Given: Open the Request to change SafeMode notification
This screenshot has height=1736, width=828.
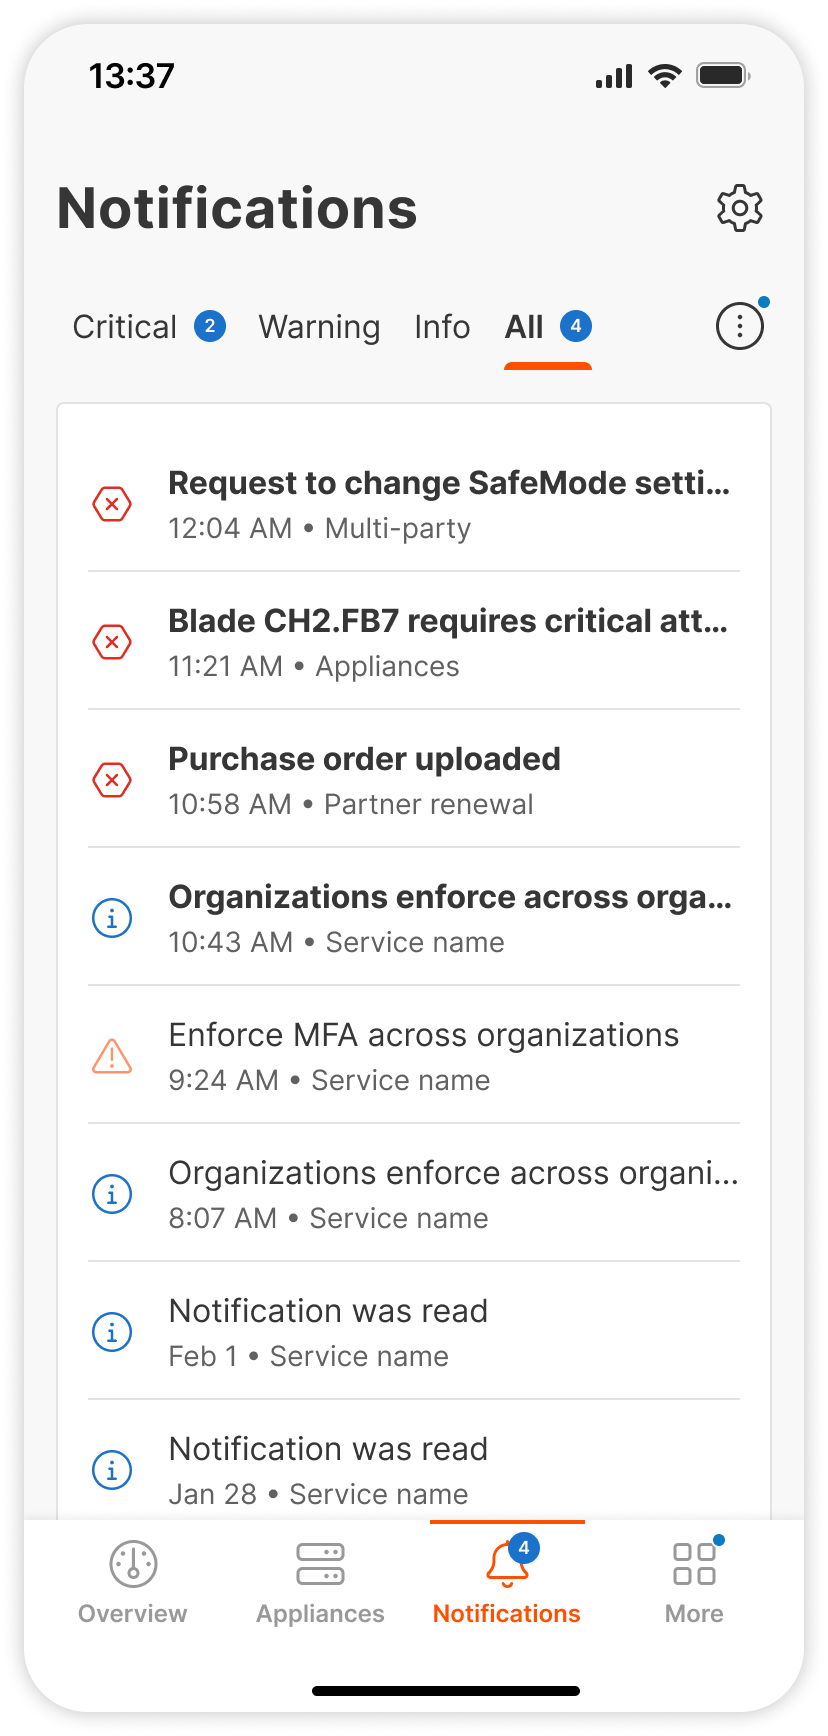Looking at the screenshot, I should tap(449, 503).
